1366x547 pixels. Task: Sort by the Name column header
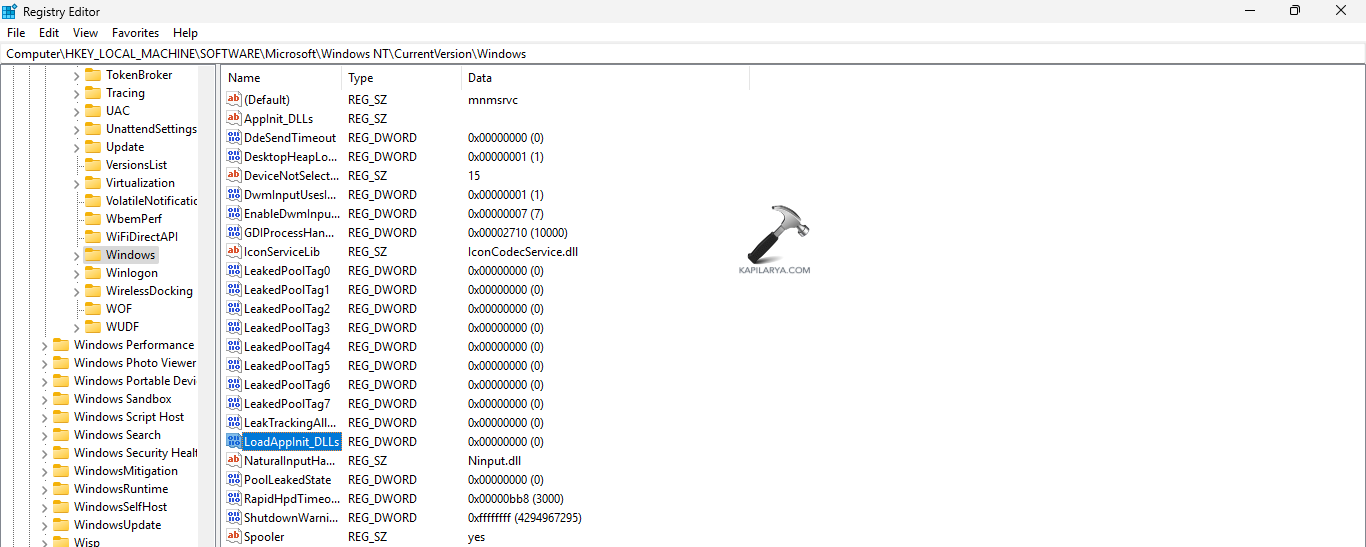(282, 78)
